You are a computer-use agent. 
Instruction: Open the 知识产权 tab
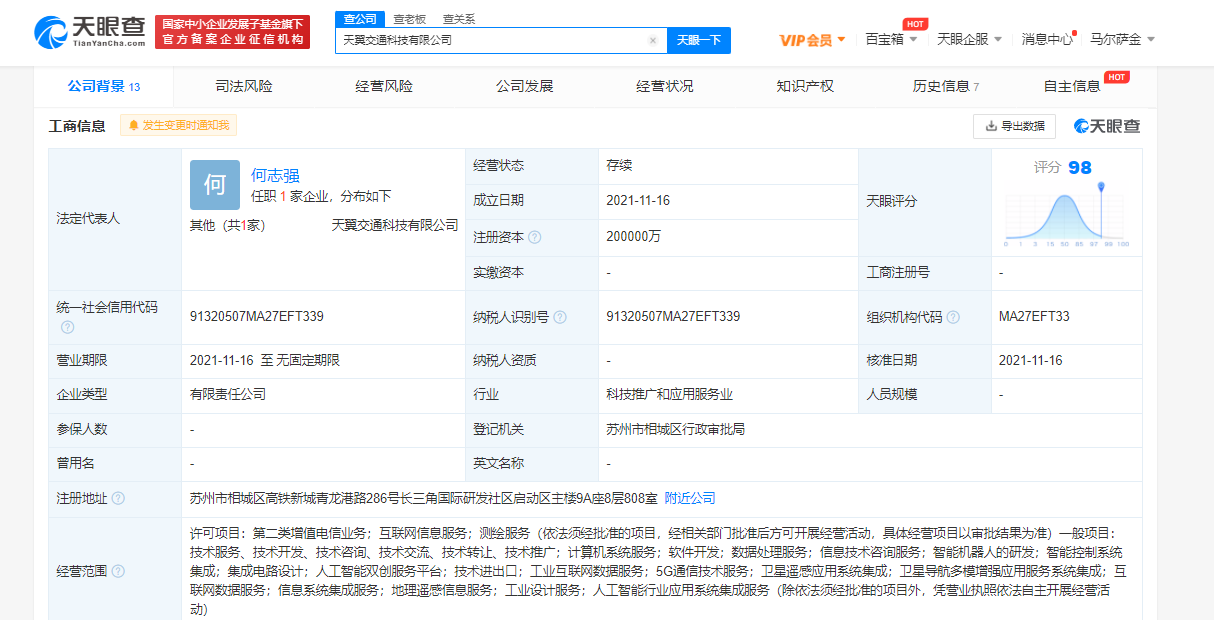tap(805, 87)
